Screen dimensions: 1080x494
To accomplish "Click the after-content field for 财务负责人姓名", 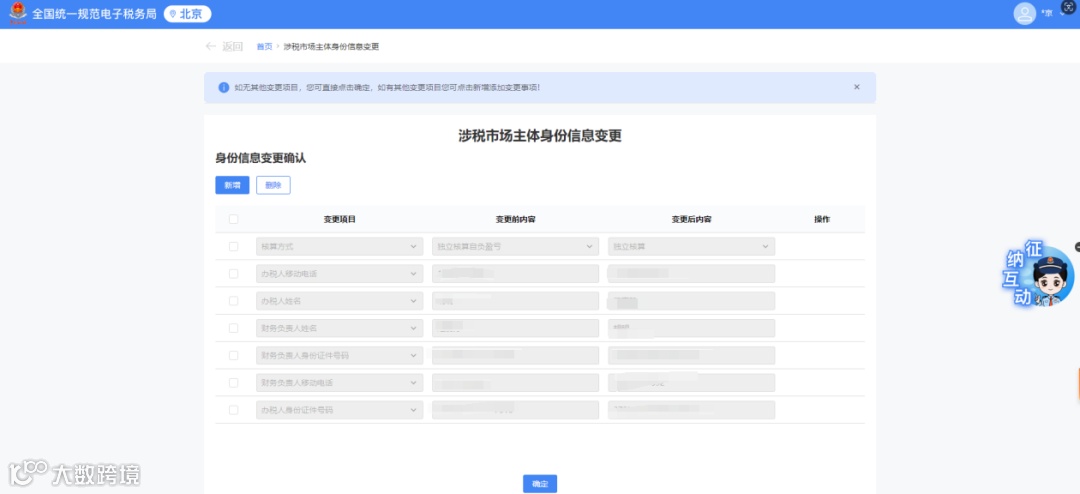I will pyautogui.click(x=692, y=328).
